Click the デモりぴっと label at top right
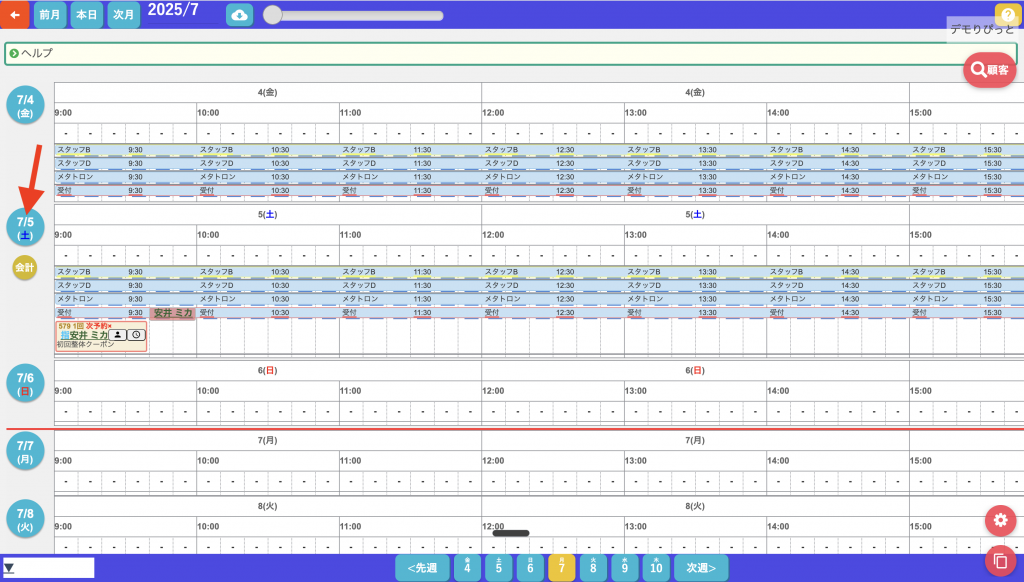Screen dimensions: 1024x582 [982, 29]
